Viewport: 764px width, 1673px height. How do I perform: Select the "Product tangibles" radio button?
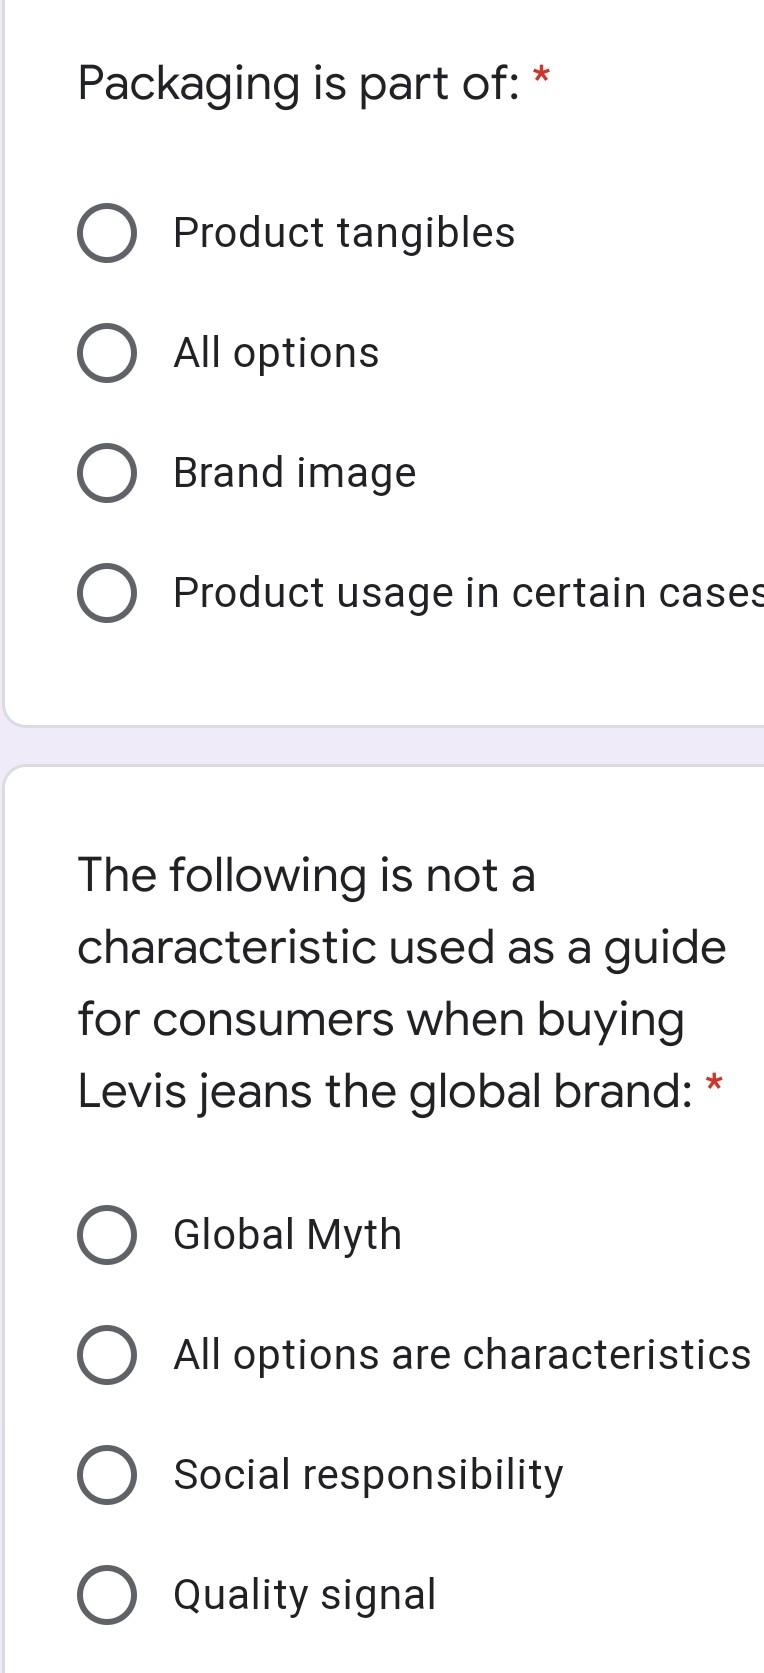(x=107, y=233)
